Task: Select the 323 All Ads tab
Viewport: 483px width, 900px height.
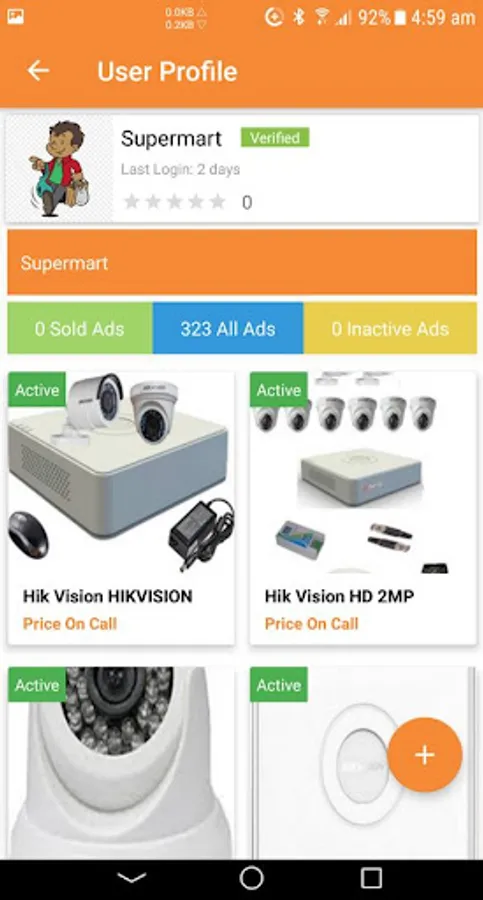Action: (x=228, y=328)
